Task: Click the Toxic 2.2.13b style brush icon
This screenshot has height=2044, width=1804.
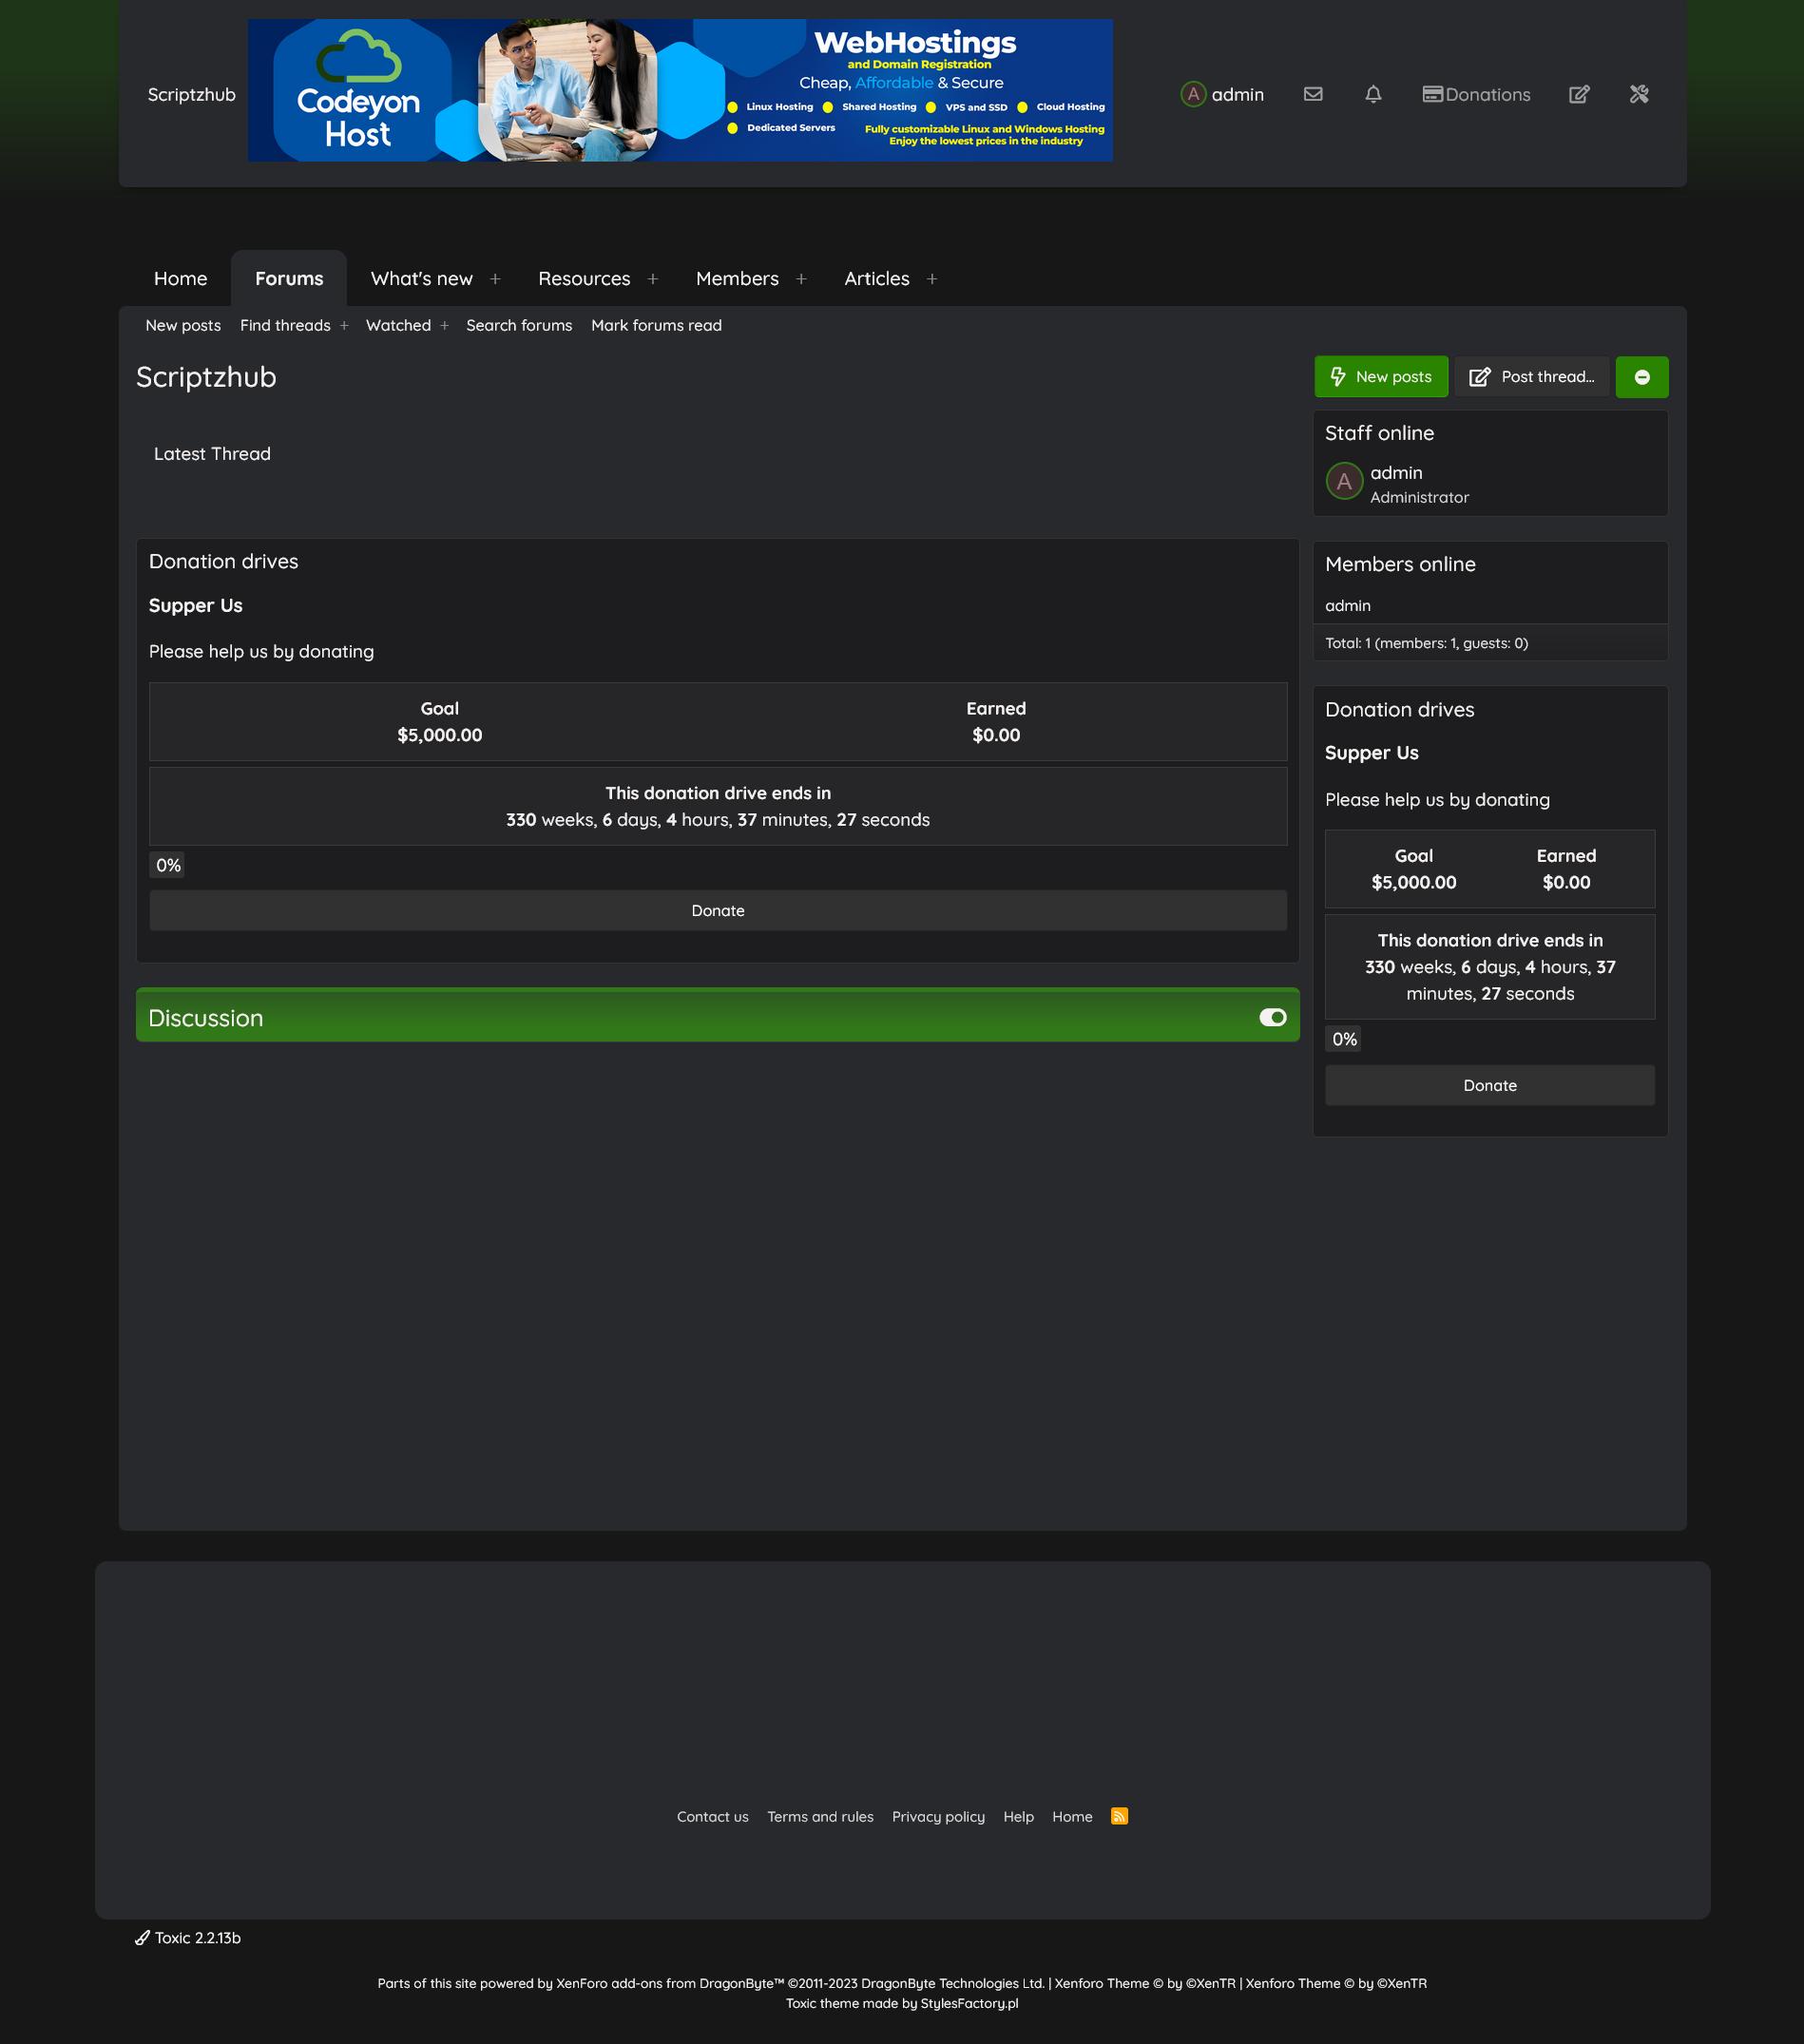Action: point(143,1938)
